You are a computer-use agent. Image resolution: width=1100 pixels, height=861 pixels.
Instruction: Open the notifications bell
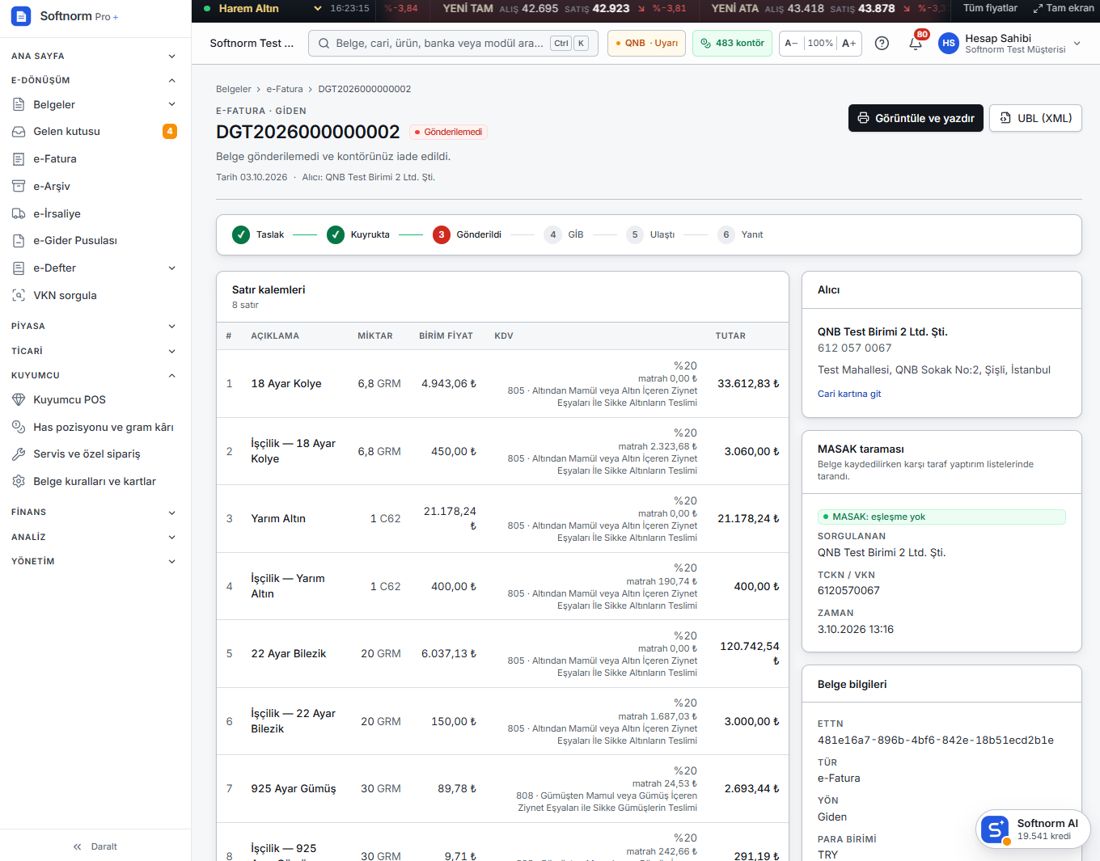pyautogui.click(x=915, y=43)
